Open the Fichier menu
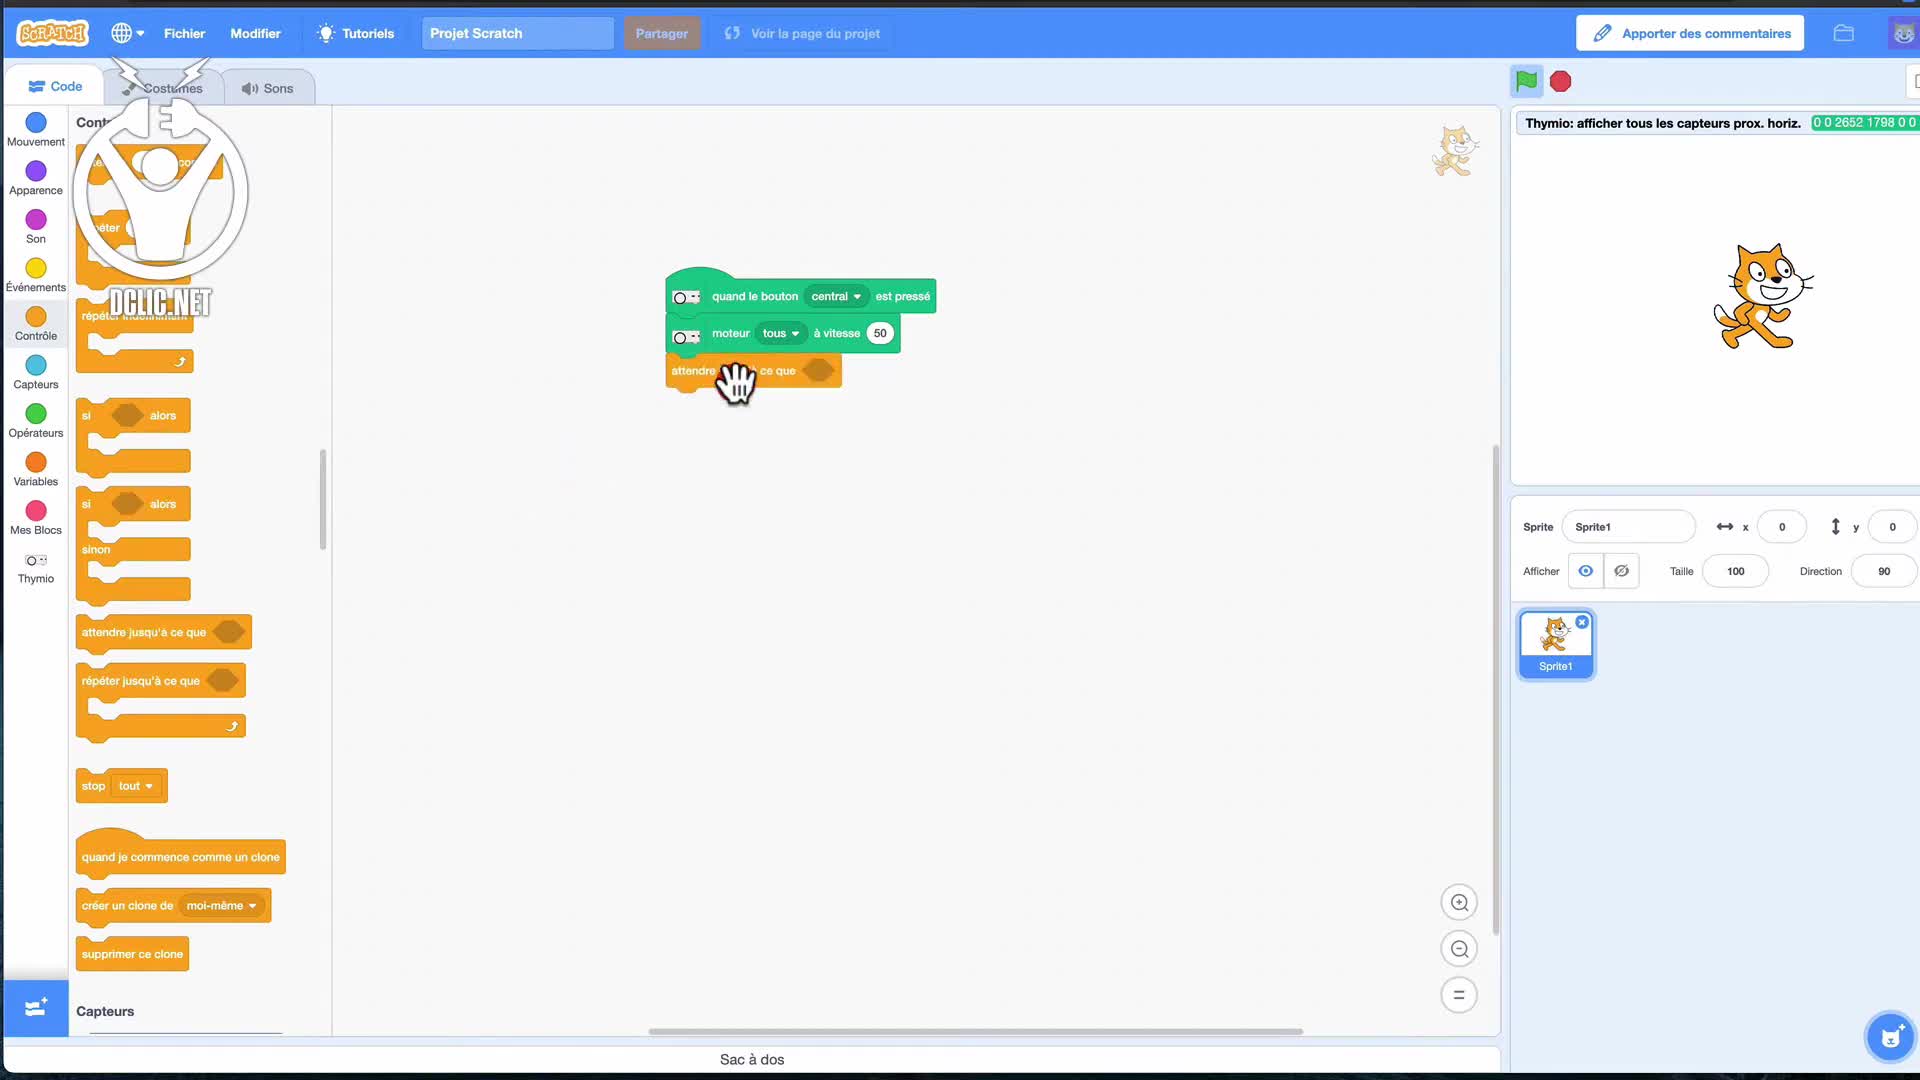Viewport: 1920px width, 1080px height. [x=184, y=33]
